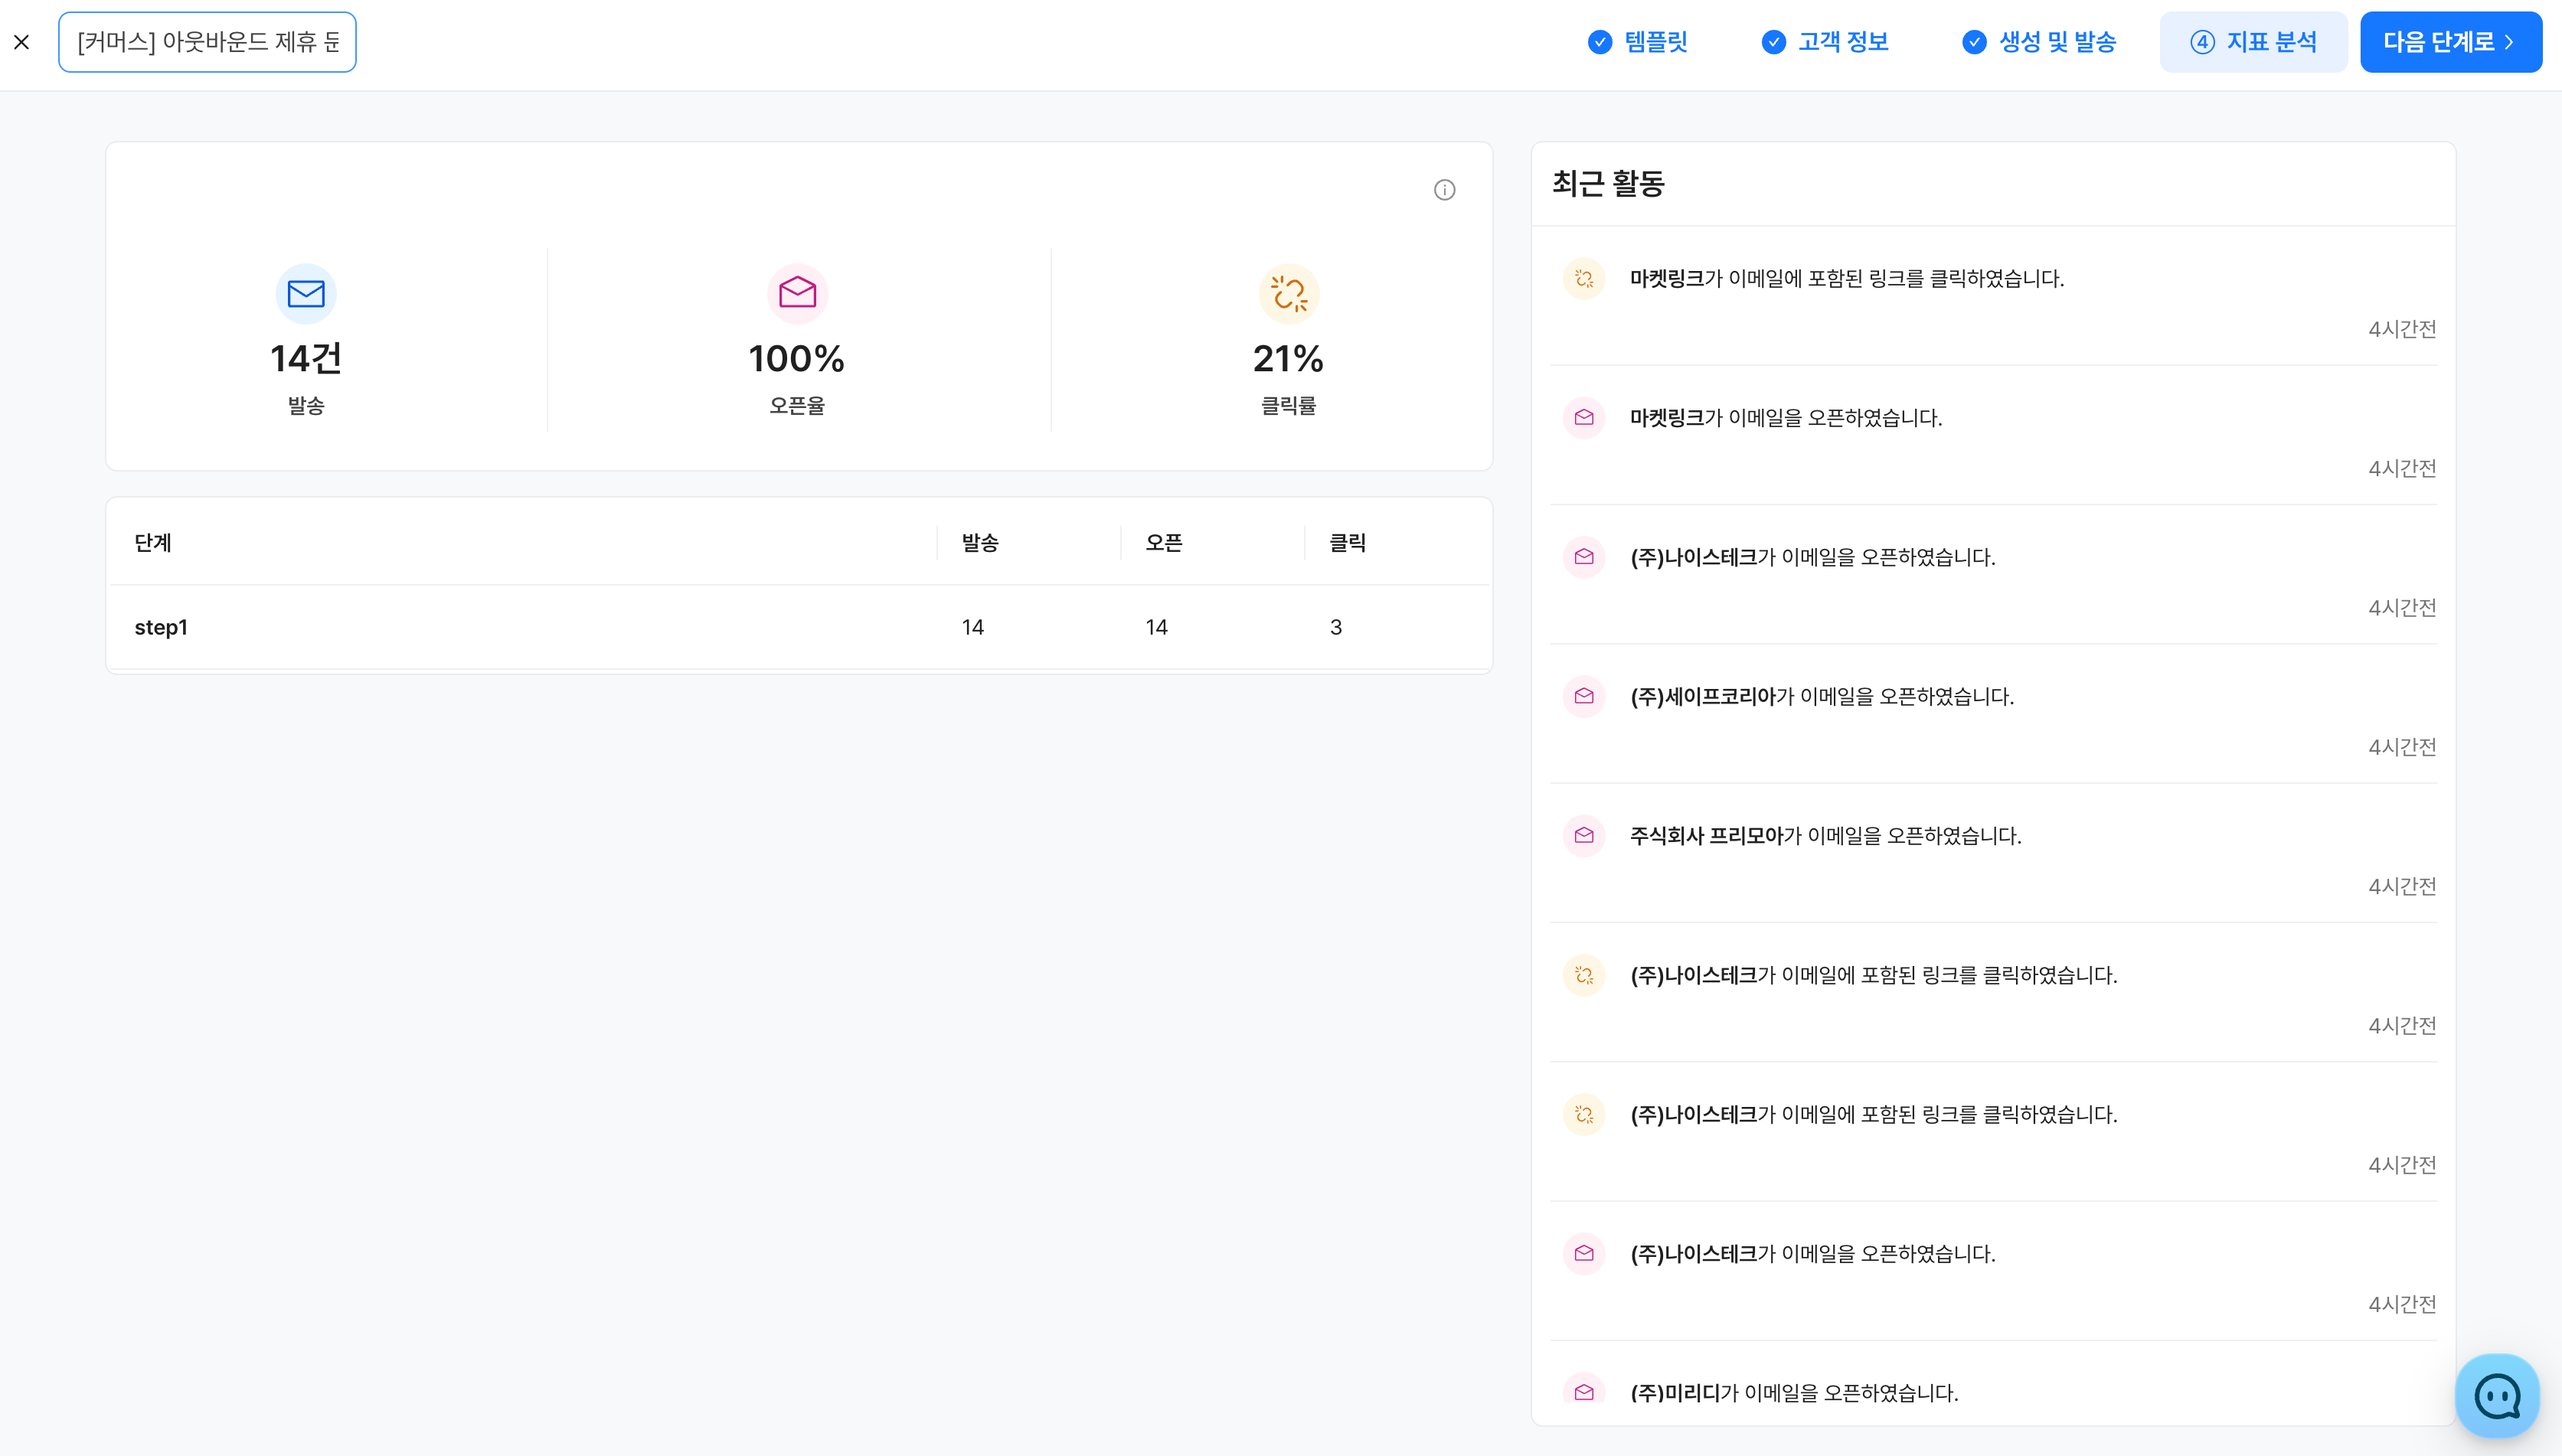Click envelope icon beside (주)세이프코리아 activity
The image size is (2562, 1456).
pos(1584,696)
